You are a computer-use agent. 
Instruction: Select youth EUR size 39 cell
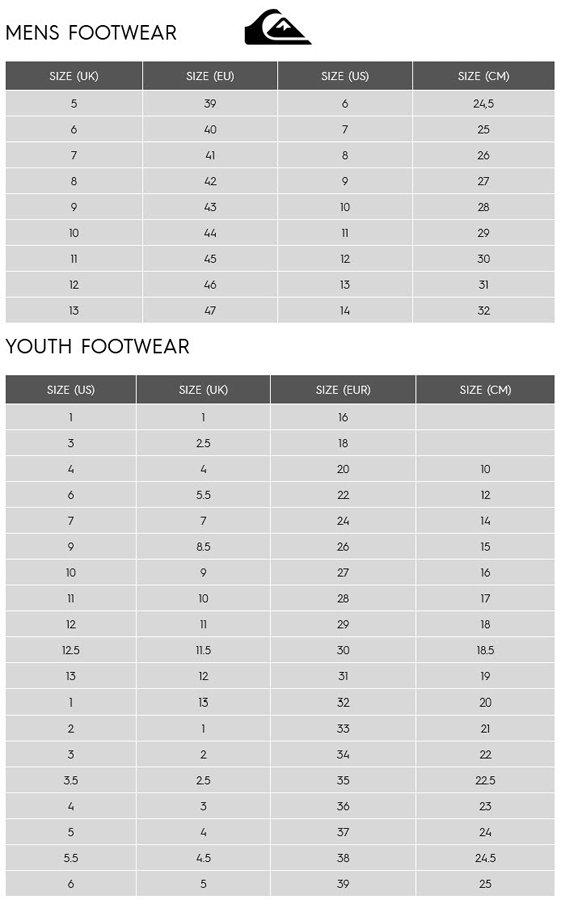343,884
